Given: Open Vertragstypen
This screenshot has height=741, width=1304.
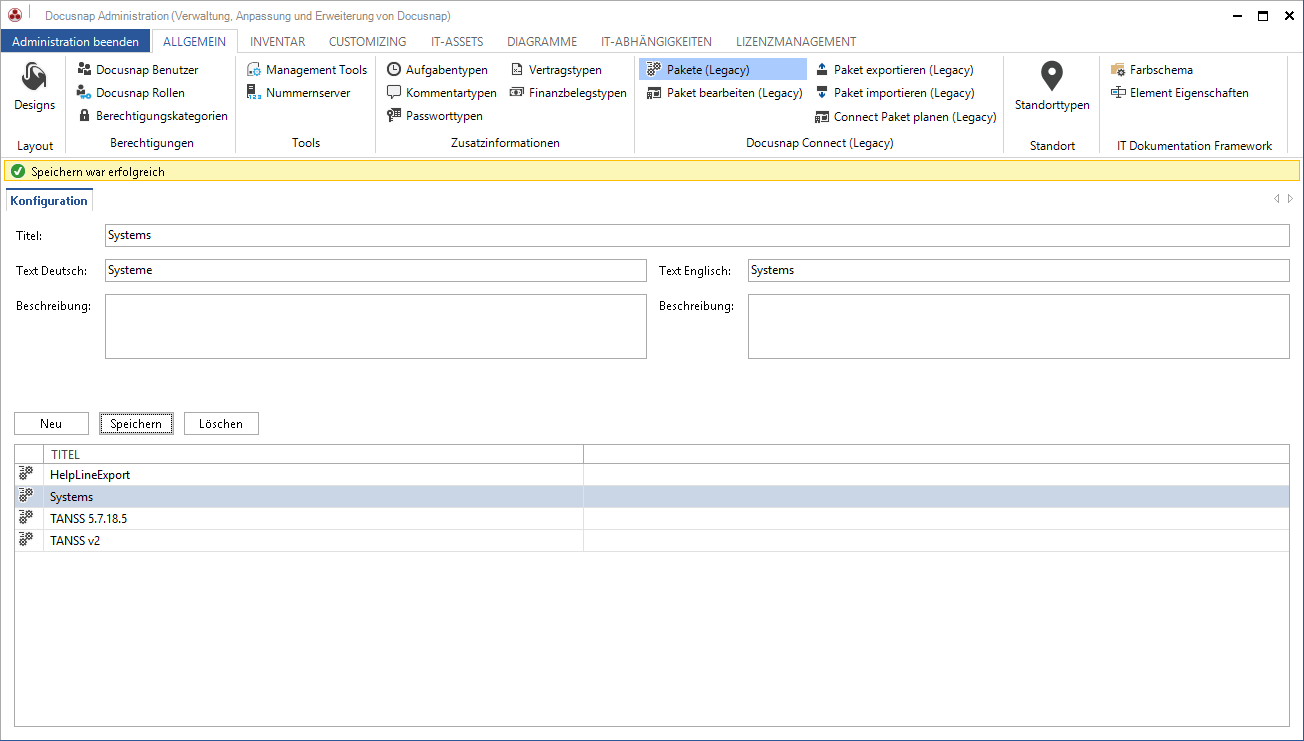Looking at the screenshot, I should pyautogui.click(x=556, y=70).
